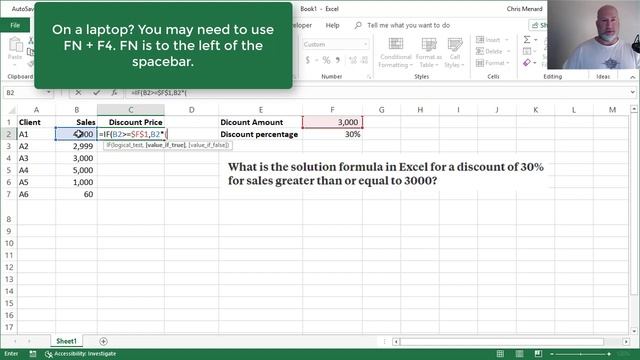Select column C header
The height and width of the screenshot is (360, 640).
point(131,110)
